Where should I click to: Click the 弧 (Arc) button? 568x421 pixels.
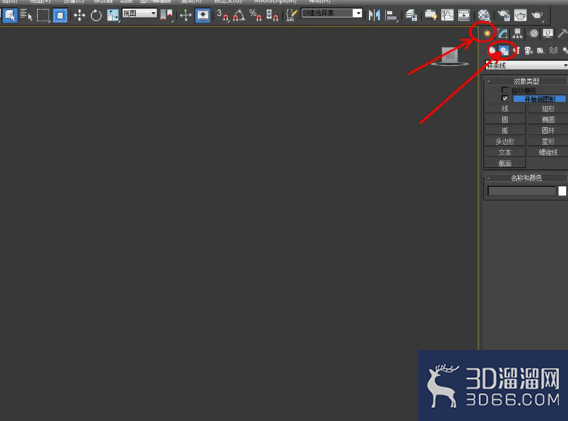pyautogui.click(x=505, y=130)
